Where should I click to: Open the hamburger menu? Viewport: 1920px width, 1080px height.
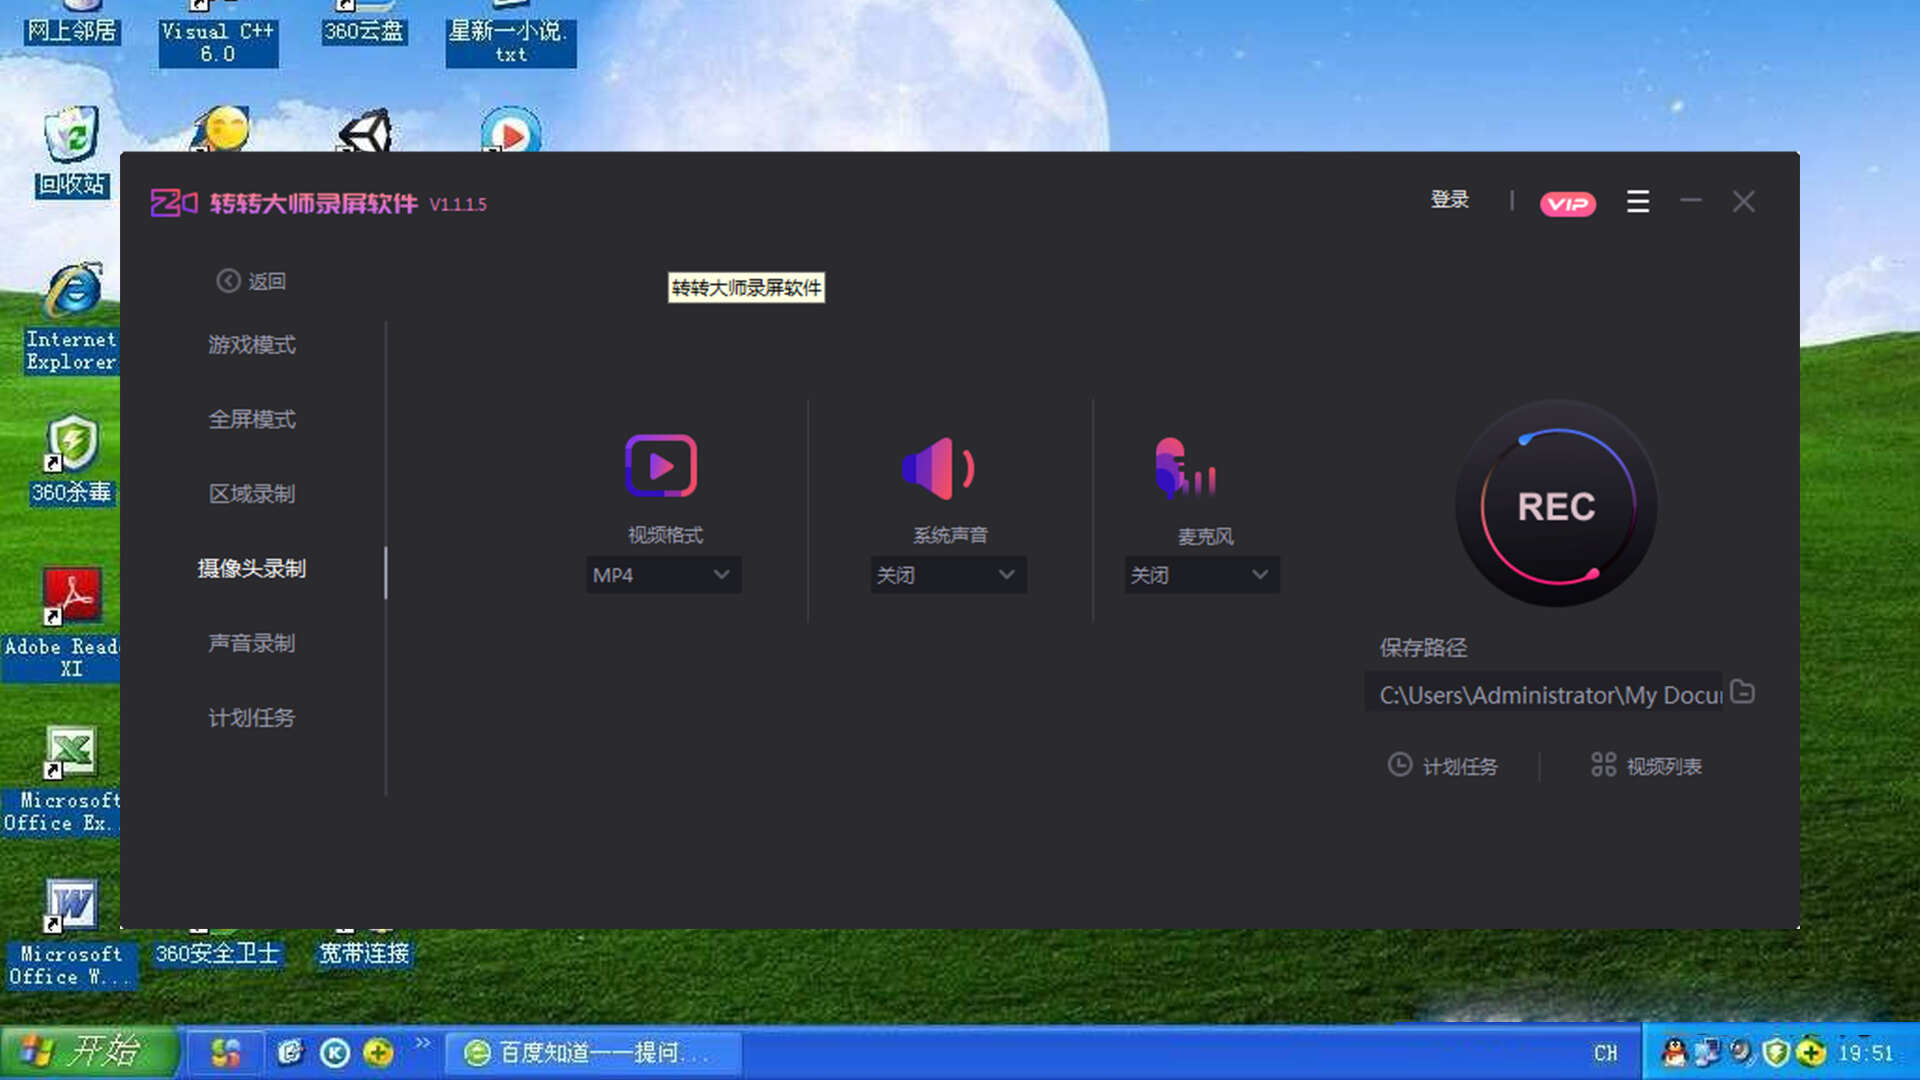1638,202
